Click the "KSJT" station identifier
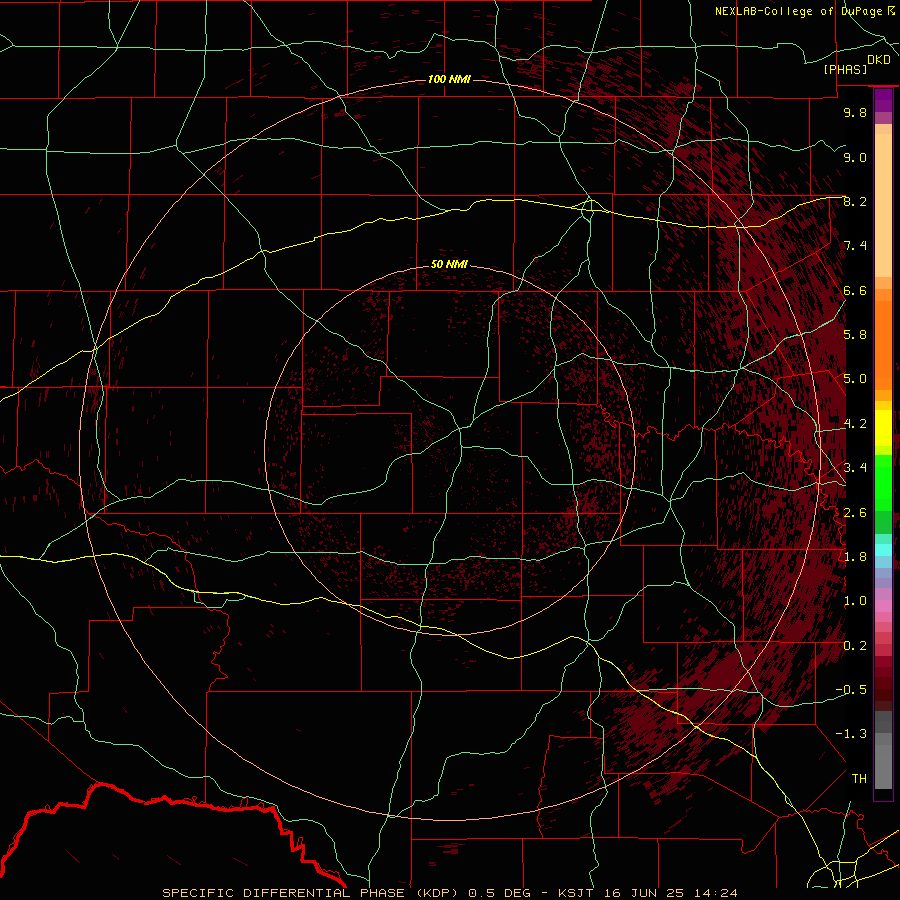This screenshot has height=900, width=900. click(574, 893)
